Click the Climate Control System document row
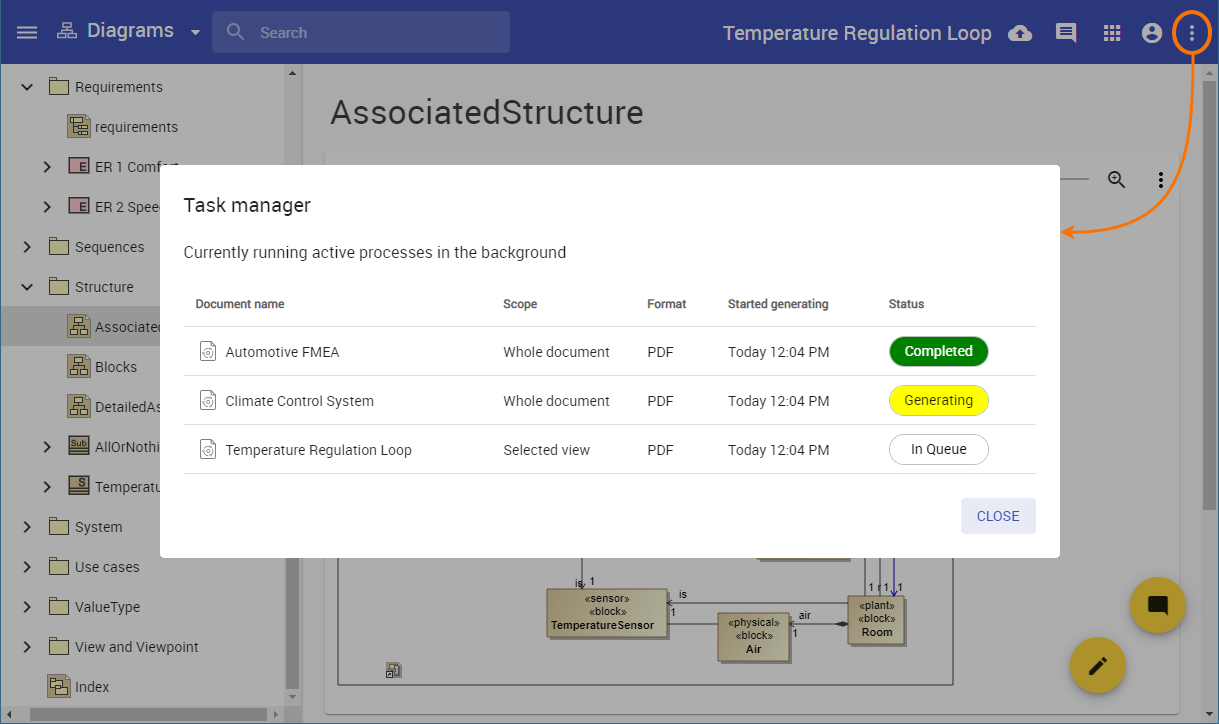The image size is (1219, 724). pos(300,401)
